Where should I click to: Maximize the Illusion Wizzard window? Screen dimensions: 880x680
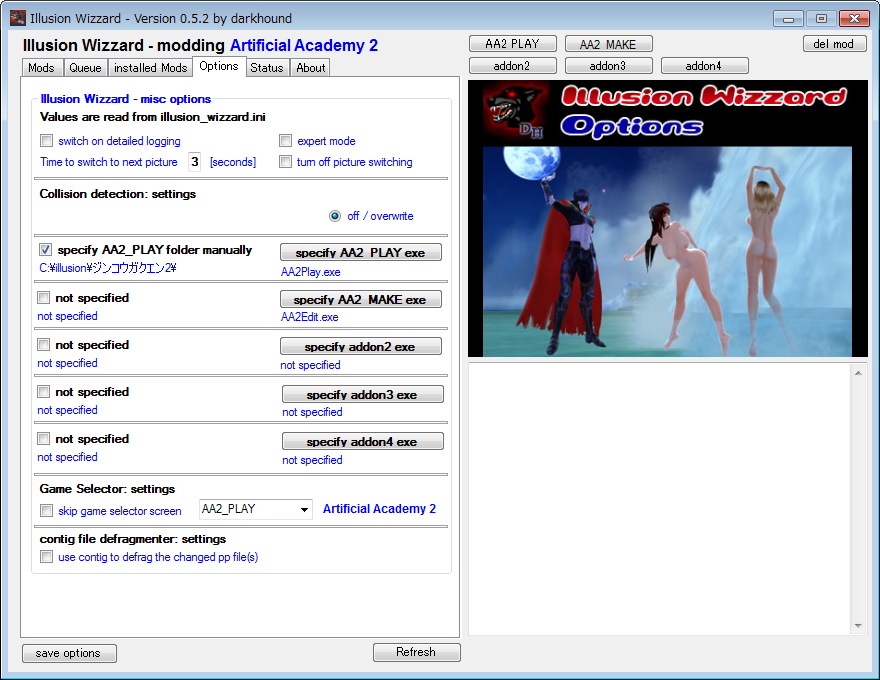click(821, 19)
